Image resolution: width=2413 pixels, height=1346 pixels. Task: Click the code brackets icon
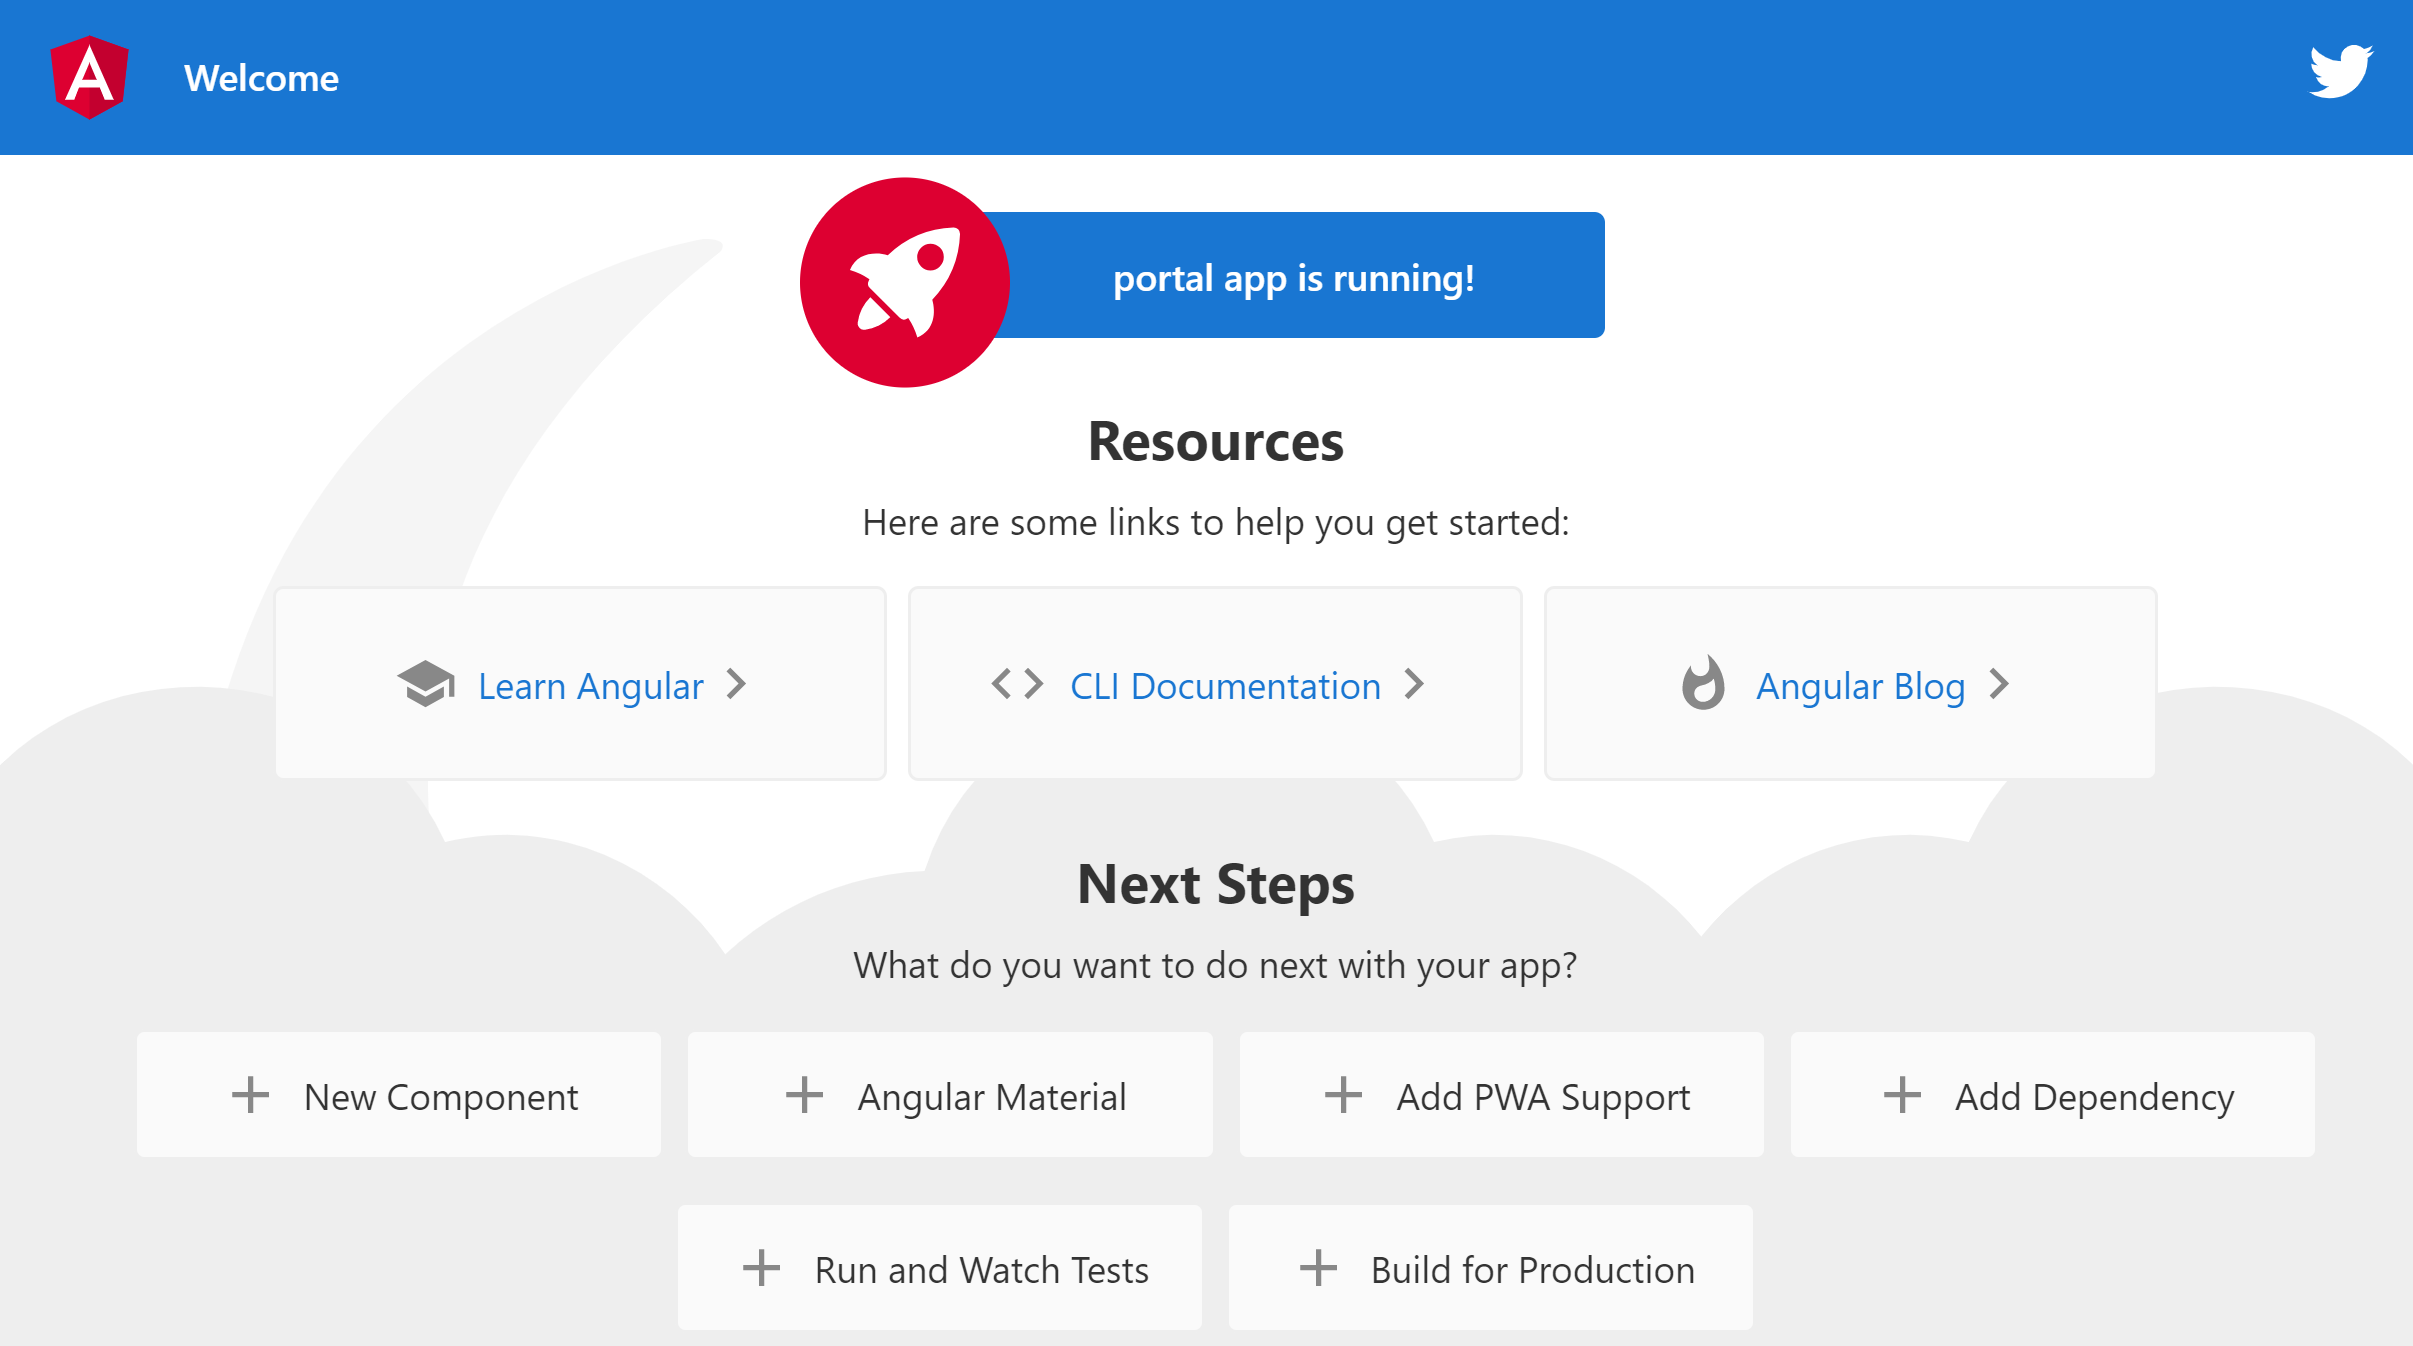click(x=1017, y=685)
